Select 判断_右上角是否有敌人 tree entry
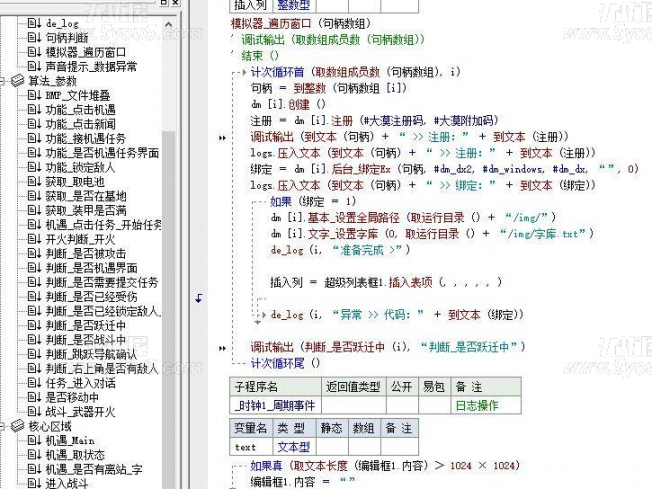Viewport: 652px width, 489px height. tap(102, 369)
